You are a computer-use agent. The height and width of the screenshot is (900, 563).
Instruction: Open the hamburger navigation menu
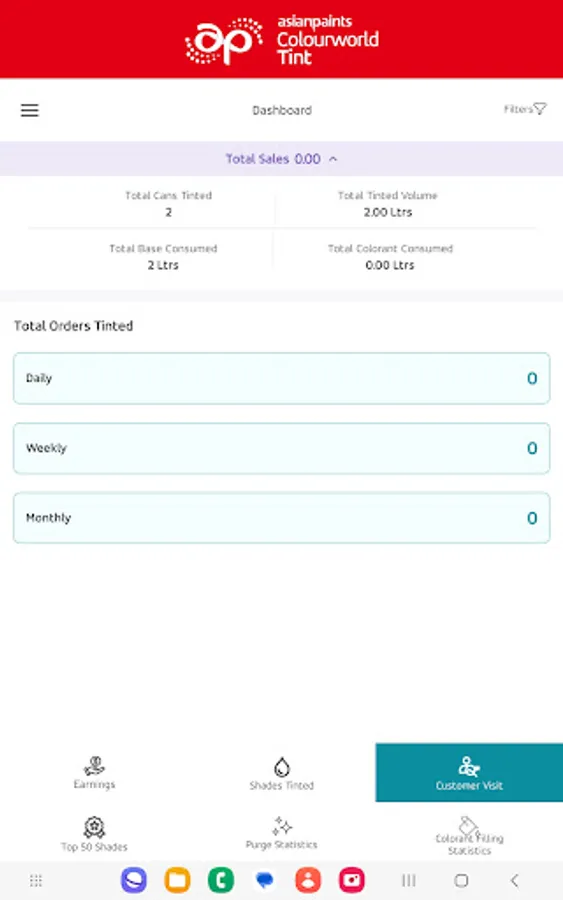click(30, 110)
